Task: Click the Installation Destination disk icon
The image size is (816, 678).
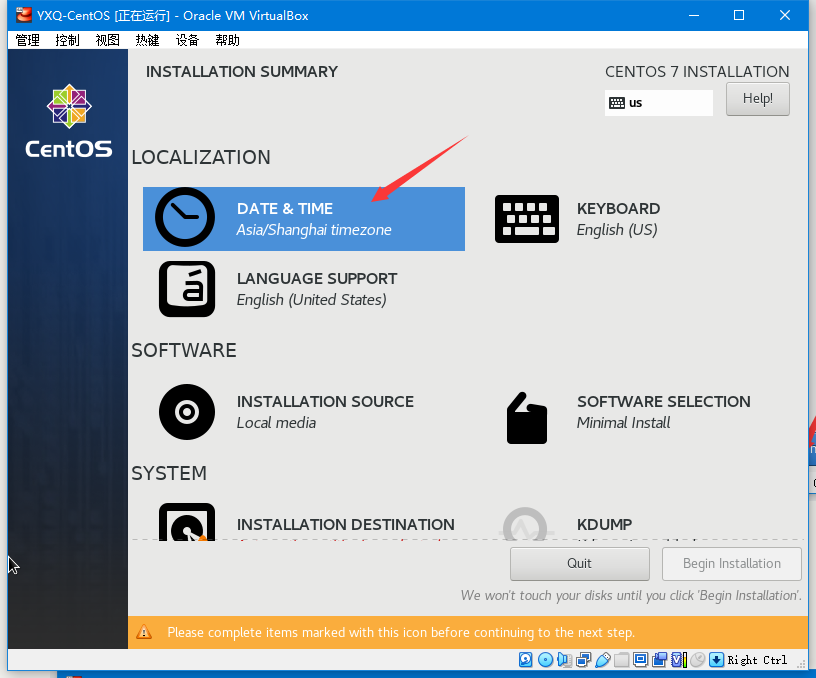Action: (187, 524)
